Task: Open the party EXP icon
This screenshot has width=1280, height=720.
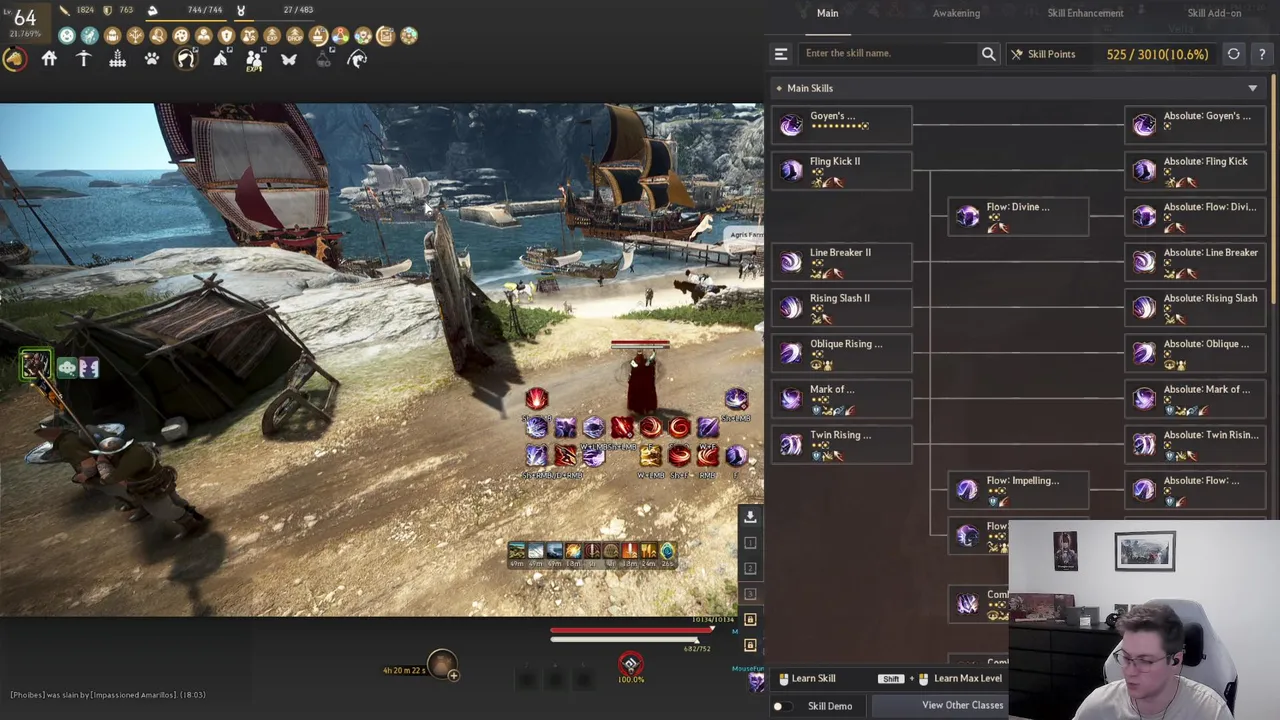Action: [254, 61]
